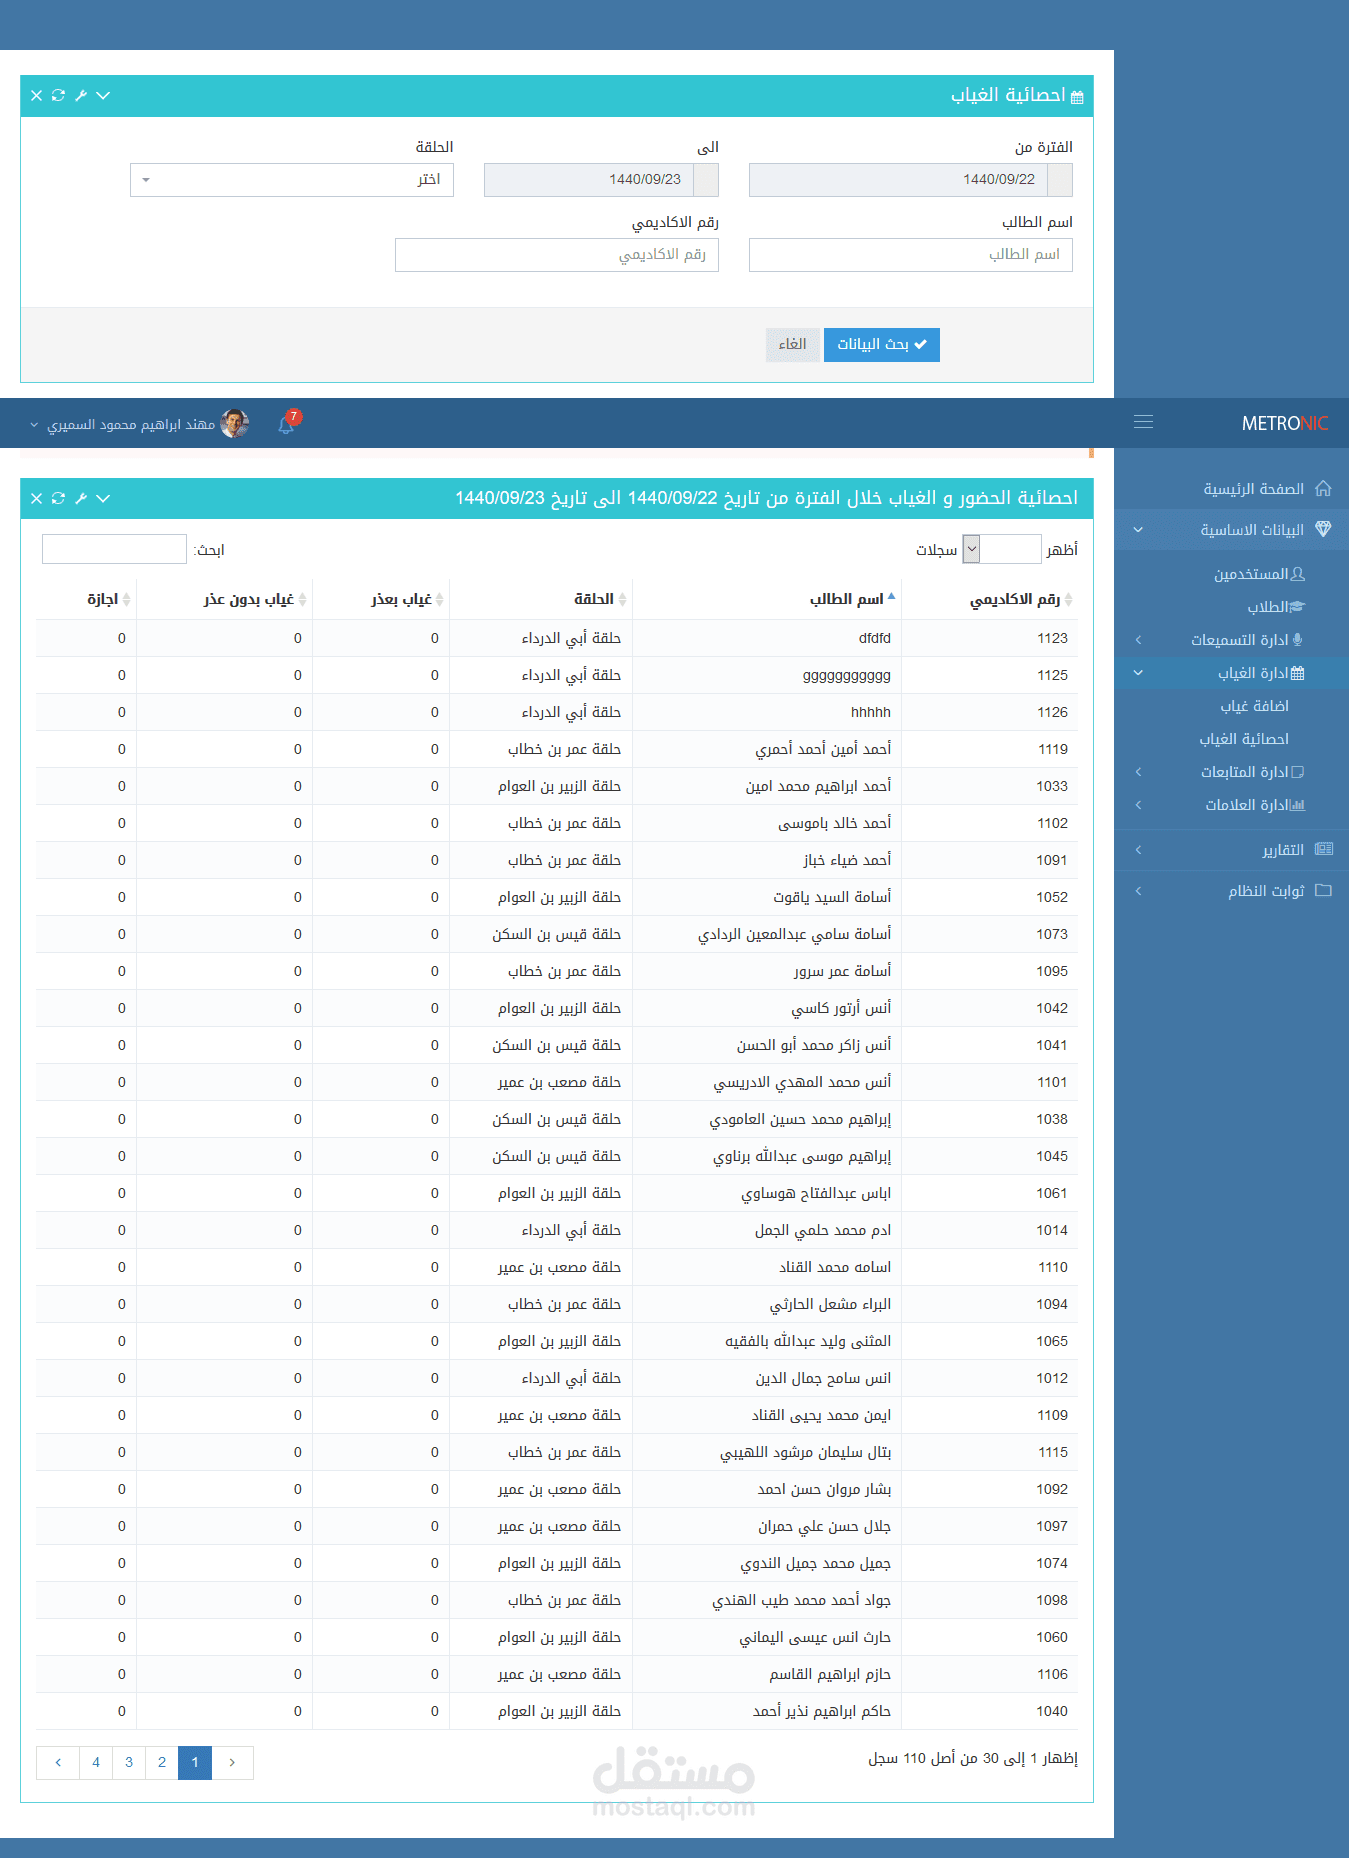Screen dimensions: 1349x1858
Task: Open the user menu مهند ابراهيم محمود السميري
Action: [131, 425]
